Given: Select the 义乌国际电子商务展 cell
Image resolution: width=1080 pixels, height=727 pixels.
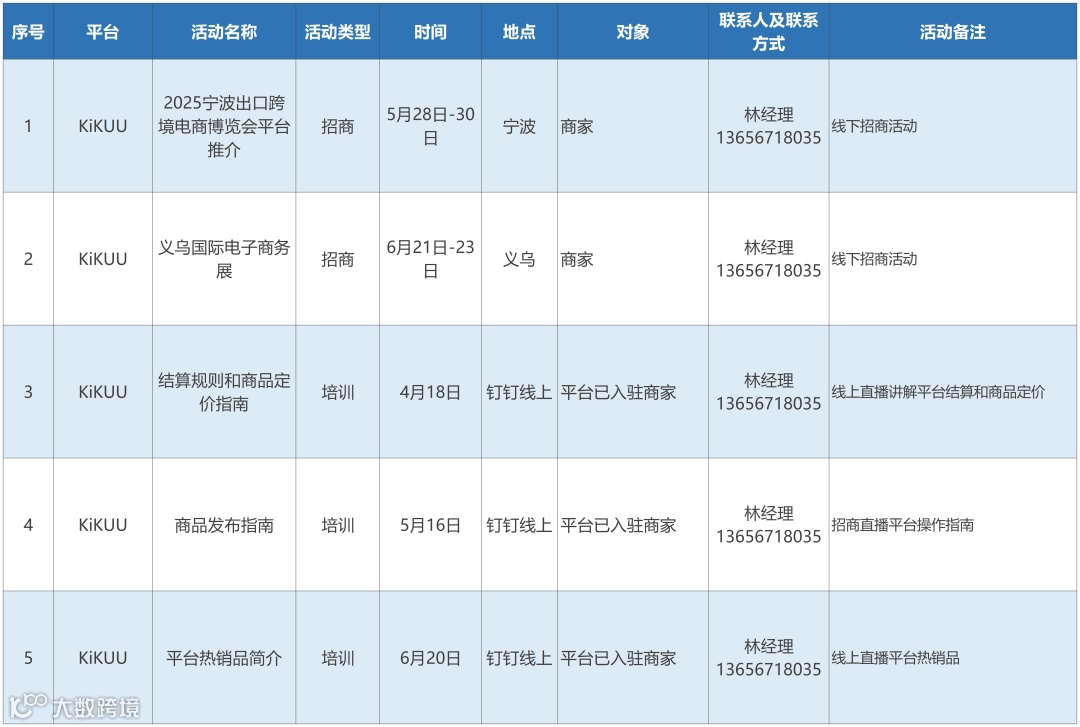Looking at the screenshot, I should 224,259.
